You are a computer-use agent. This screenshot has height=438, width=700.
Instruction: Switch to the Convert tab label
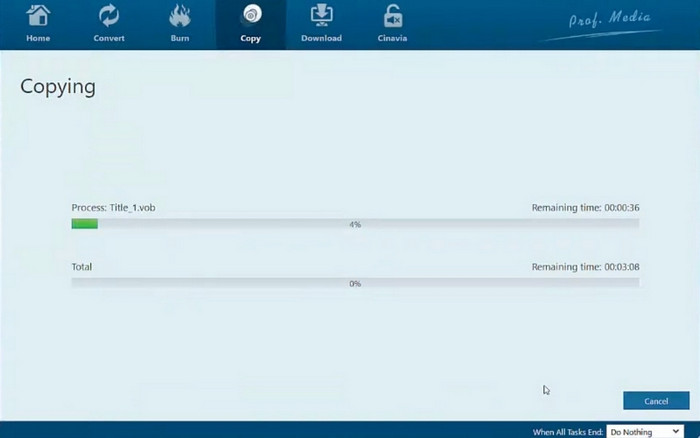[x=109, y=39]
